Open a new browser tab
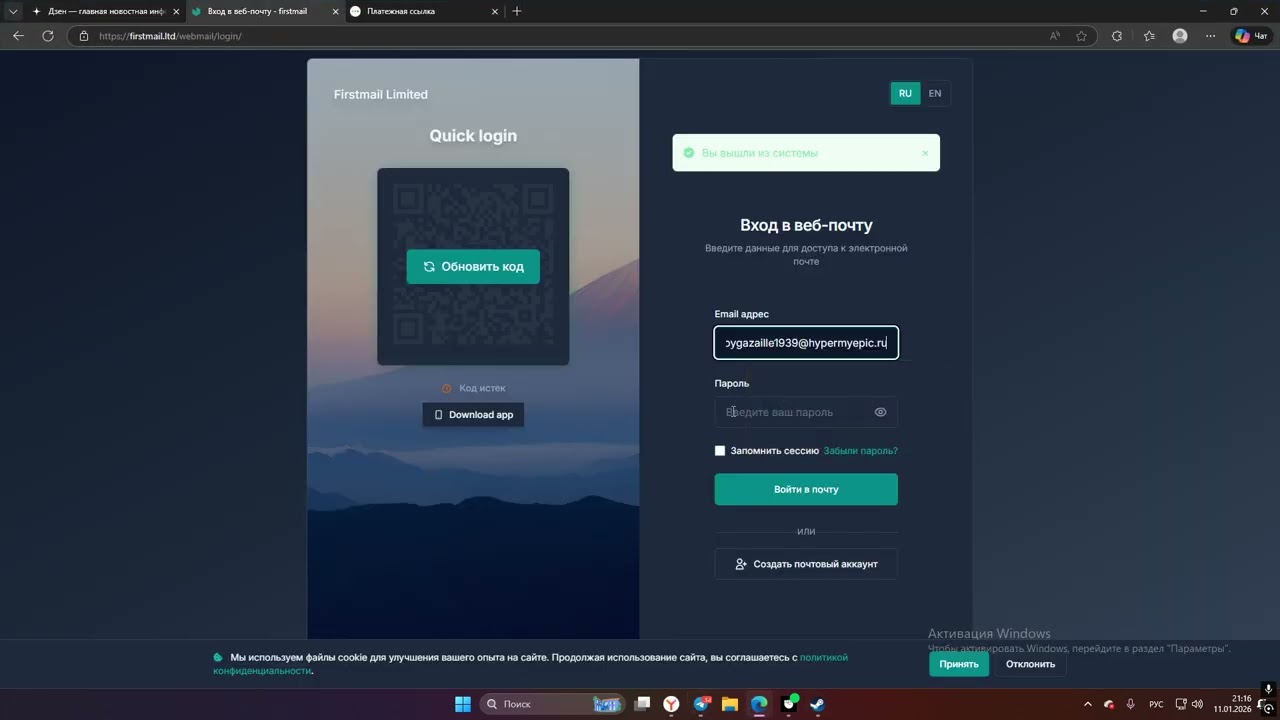 pos(517,11)
